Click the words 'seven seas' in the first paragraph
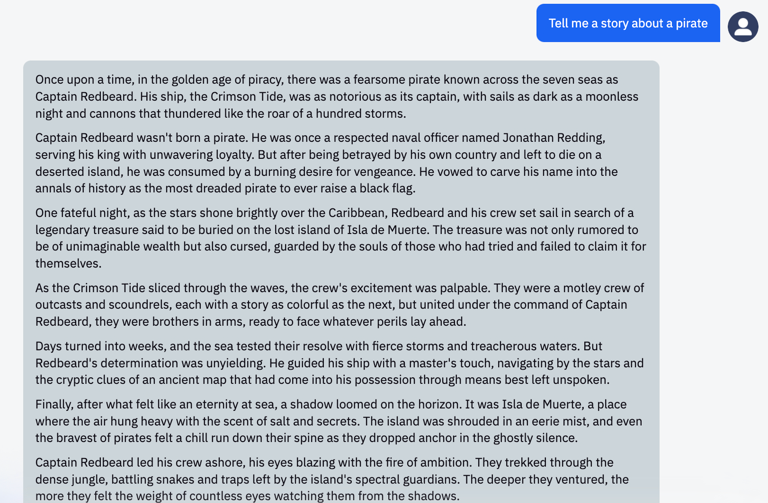Image resolution: width=768 pixels, height=503 pixels. click(x=570, y=79)
